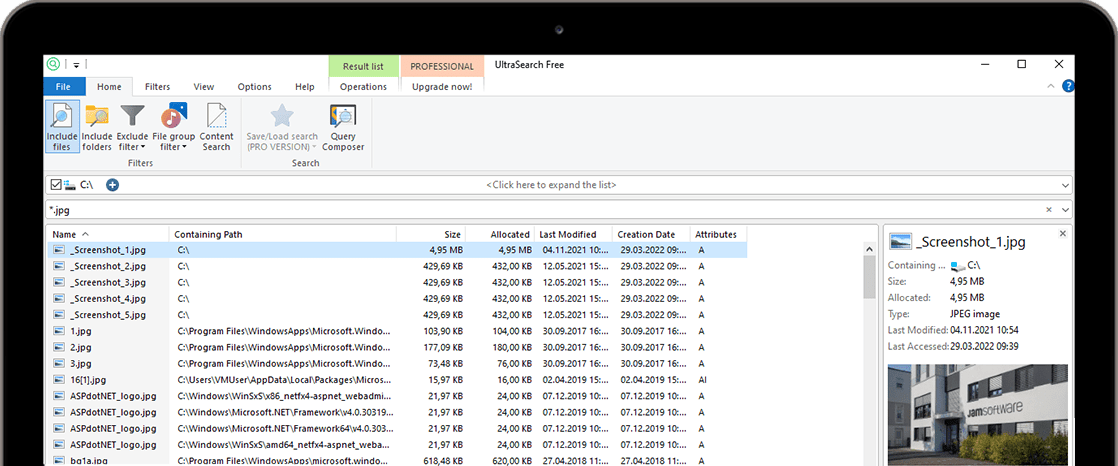Uncheck the C:\ drive checkbox

[56, 185]
